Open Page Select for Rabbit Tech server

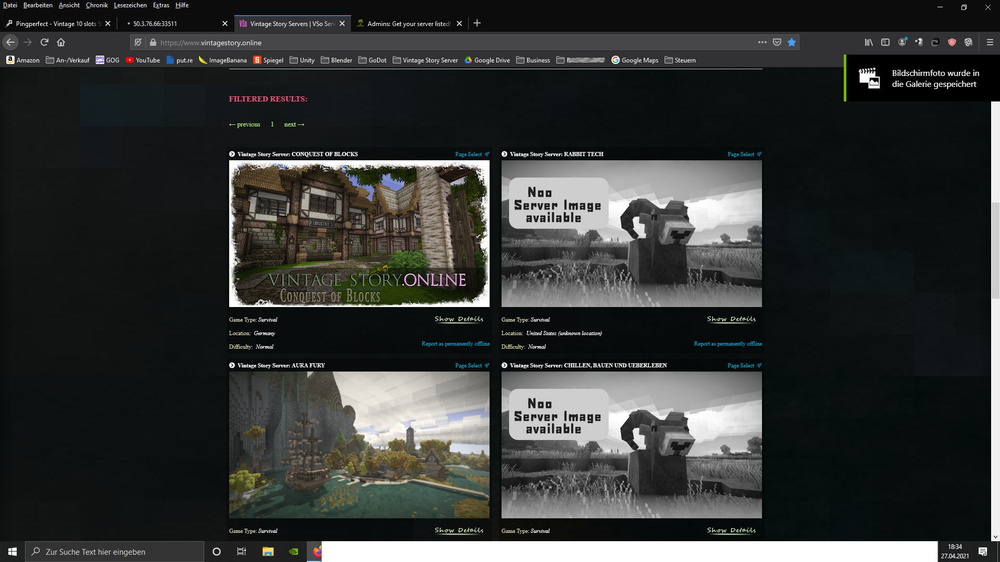point(744,154)
